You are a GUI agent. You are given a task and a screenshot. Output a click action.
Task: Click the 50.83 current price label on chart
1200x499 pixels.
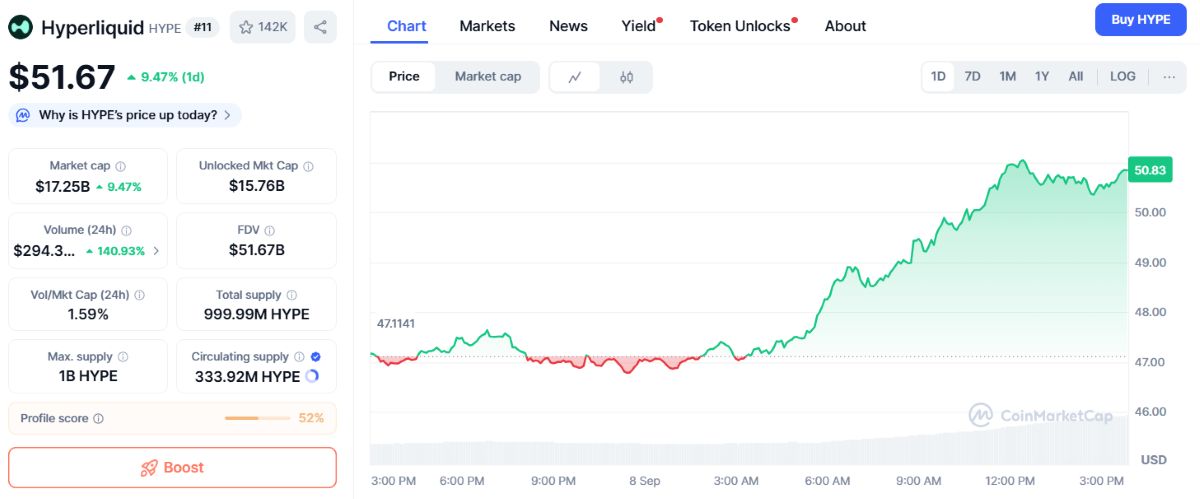click(1151, 170)
